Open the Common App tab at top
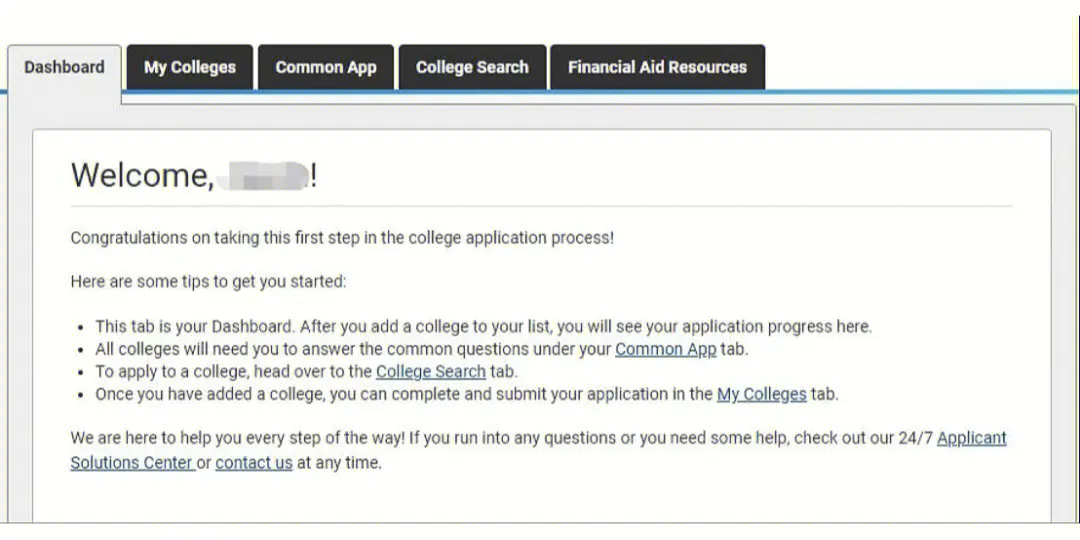Screen dimensions: 1080x540 (326, 68)
